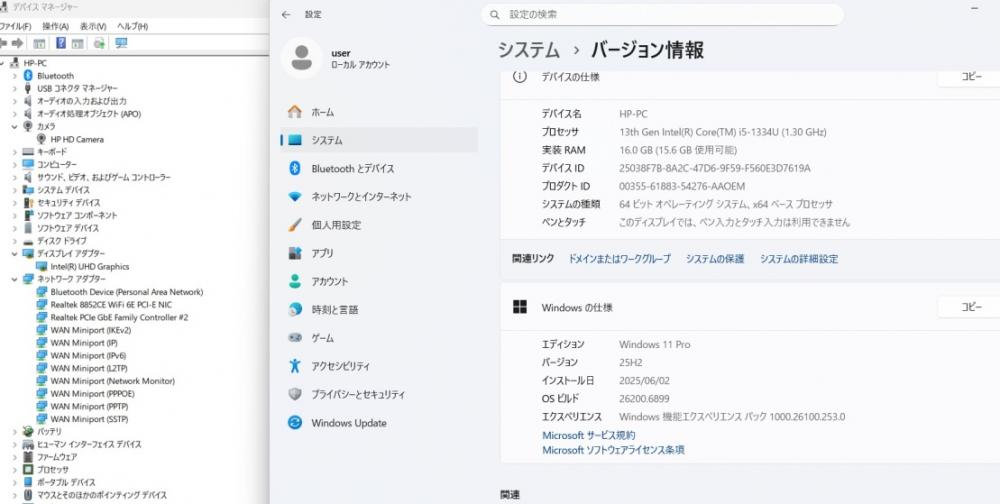This screenshot has height=504, width=1000.
Task: Click the ホーム house icon in the sidebar
Action: (295, 112)
